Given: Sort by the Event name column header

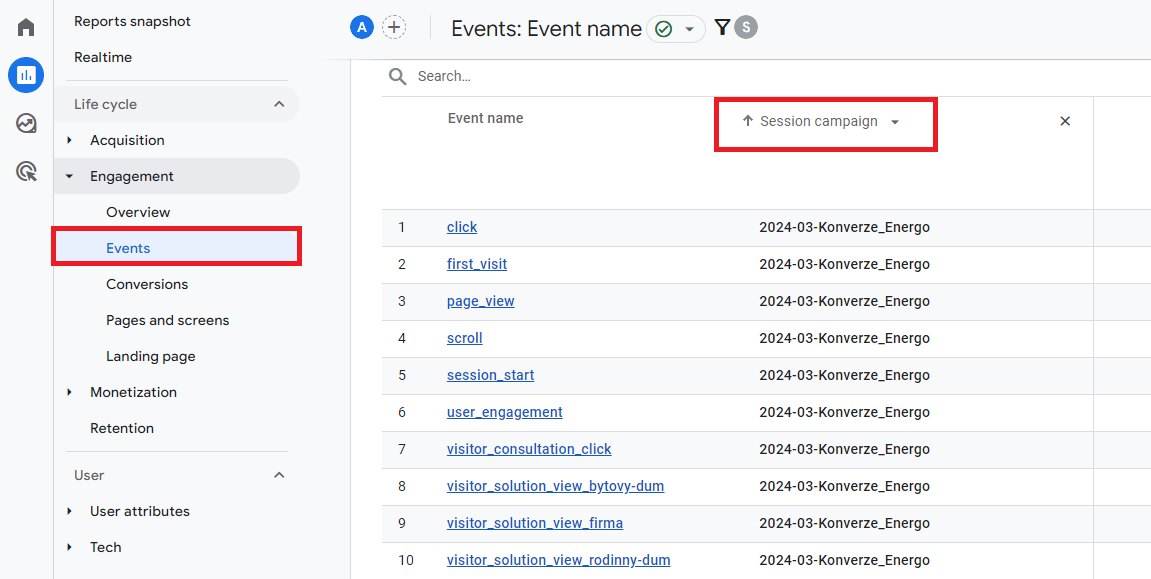Looking at the screenshot, I should coord(485,118).
